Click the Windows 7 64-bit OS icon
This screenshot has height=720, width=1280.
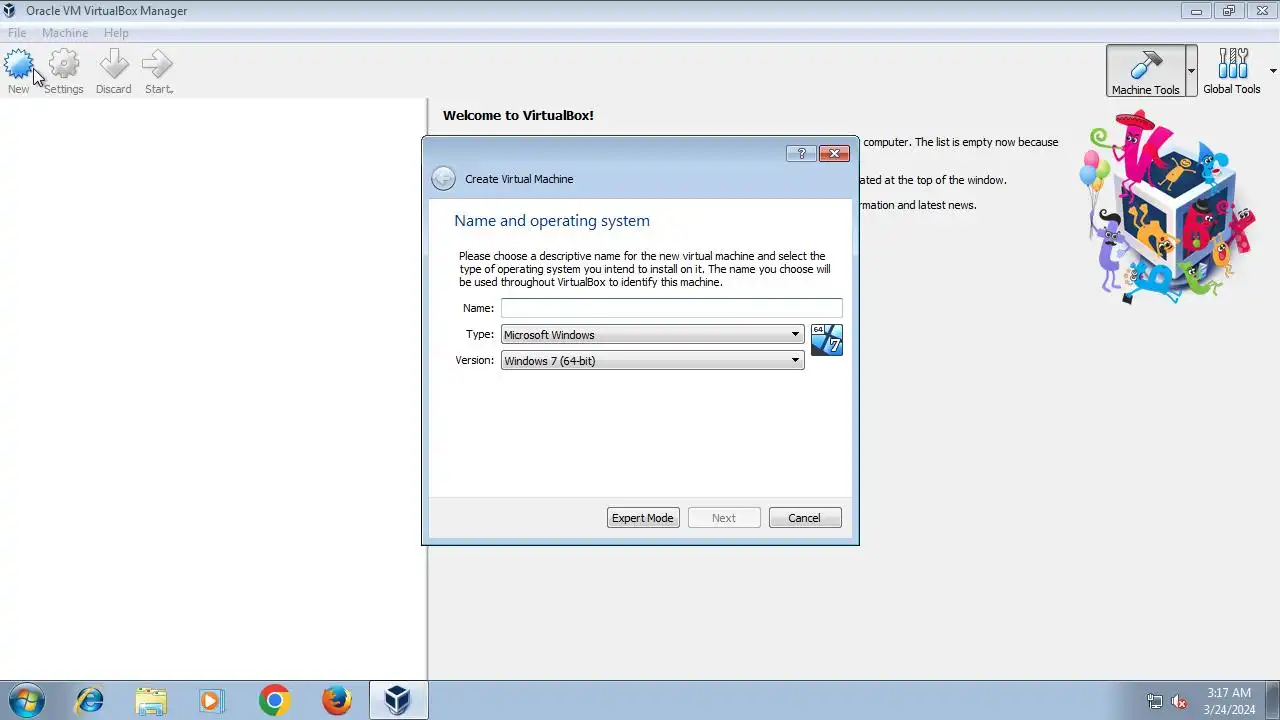(x=827, y=340)
